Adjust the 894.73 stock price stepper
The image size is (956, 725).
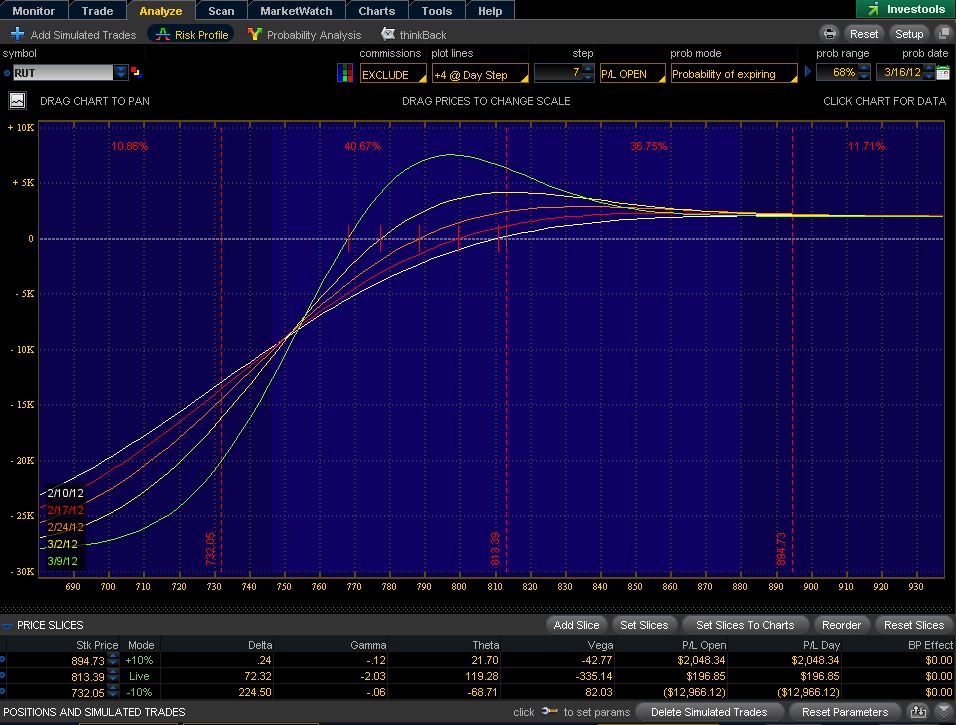pos(113,660)
